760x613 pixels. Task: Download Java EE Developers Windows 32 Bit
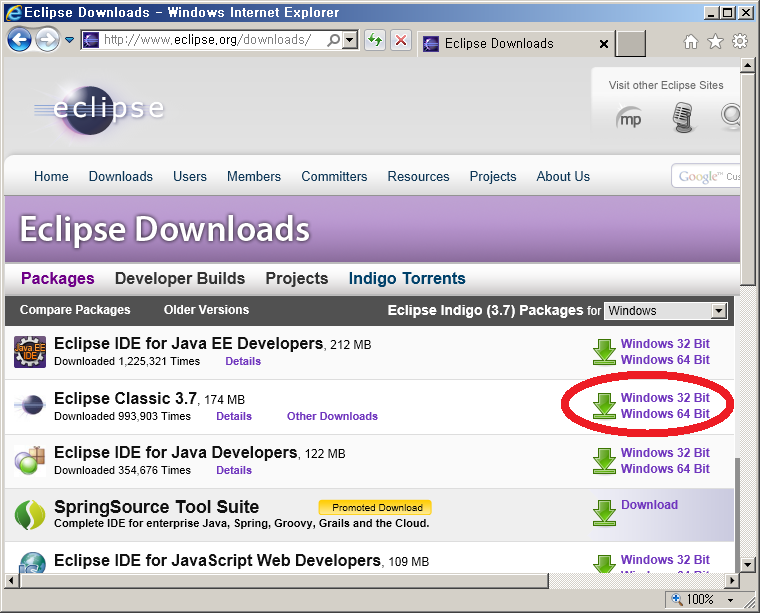click(665, 344)
